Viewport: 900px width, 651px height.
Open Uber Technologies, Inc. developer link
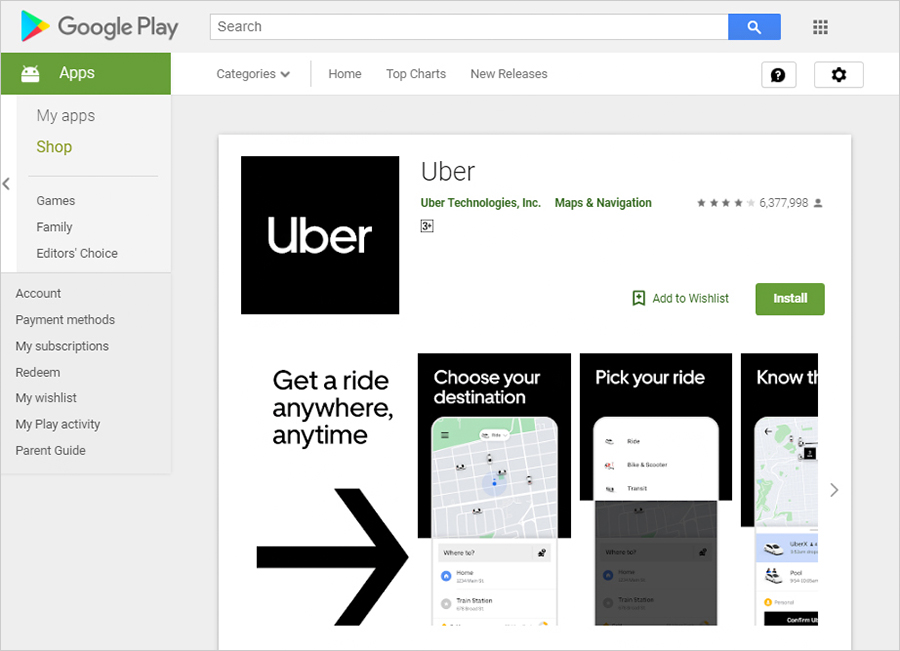point(480,203)
